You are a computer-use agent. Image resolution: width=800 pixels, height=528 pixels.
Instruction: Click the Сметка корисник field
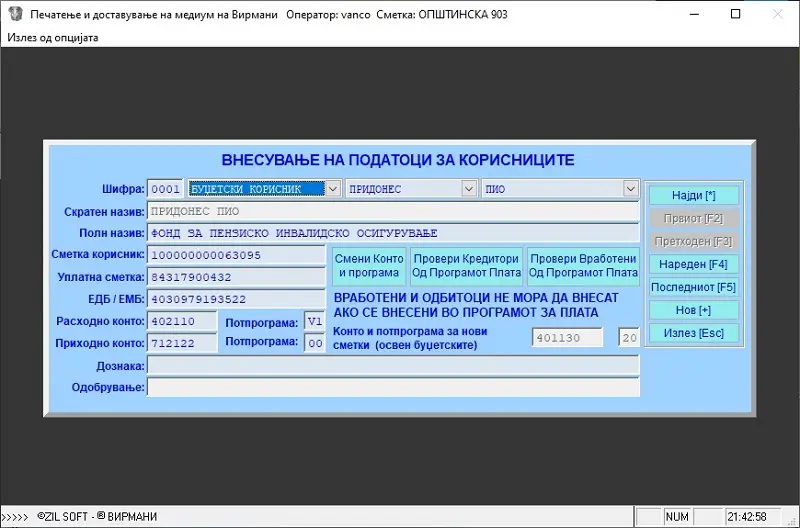coord(236,255)
